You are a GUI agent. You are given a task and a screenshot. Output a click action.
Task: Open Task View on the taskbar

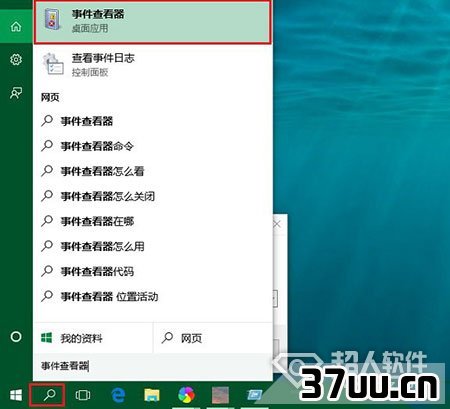tap(83, 395)
